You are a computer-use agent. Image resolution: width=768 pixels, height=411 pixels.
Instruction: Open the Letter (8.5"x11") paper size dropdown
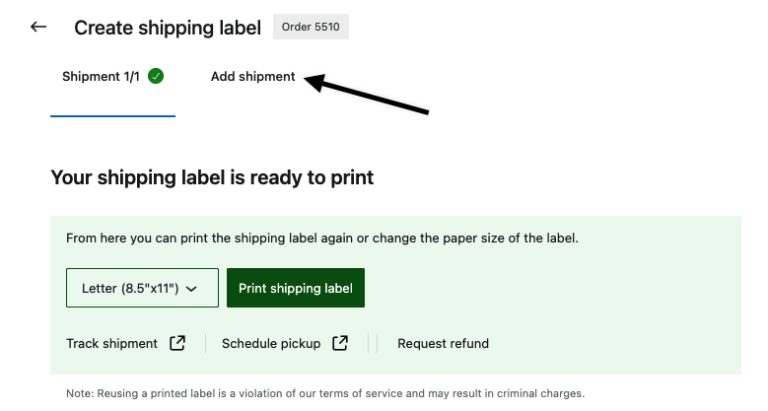point(138,288)
